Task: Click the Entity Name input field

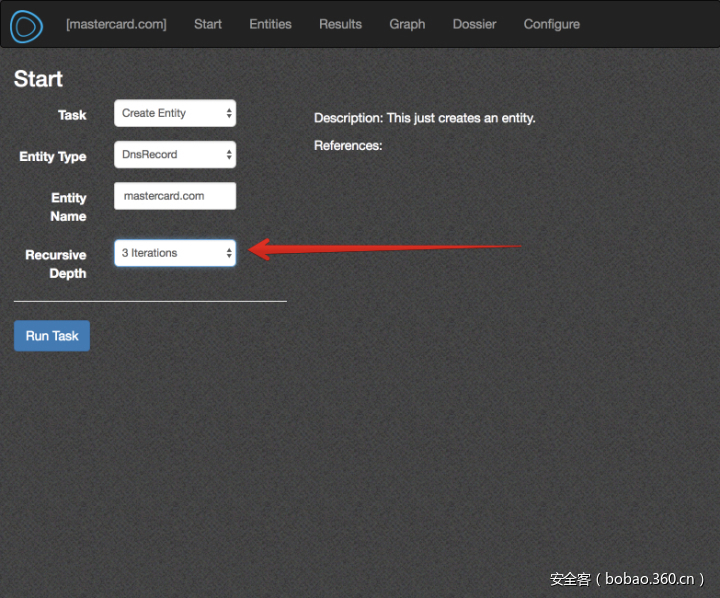Action: 175,196
